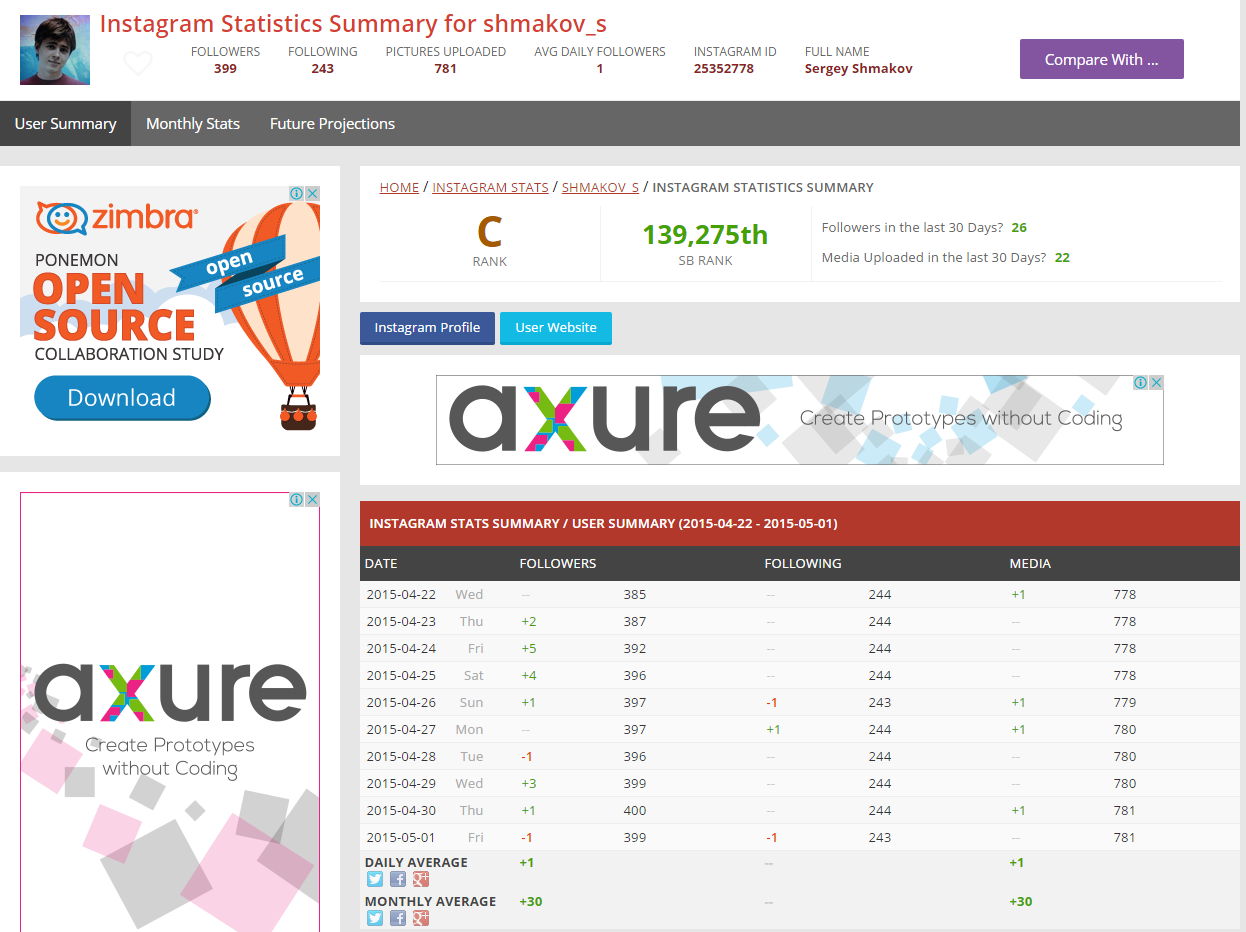The image size is (1246, 932).
Task: Close the horizontal Axure banner ad
Action: (x=1156, y=383)
